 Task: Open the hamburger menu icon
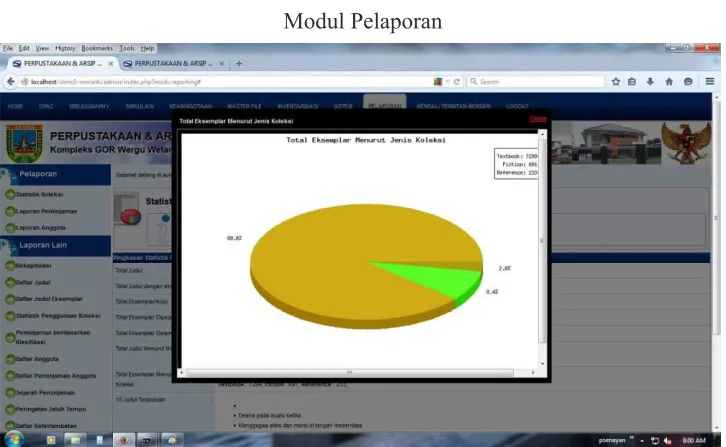pyautogui.click(x=710, y=82)
